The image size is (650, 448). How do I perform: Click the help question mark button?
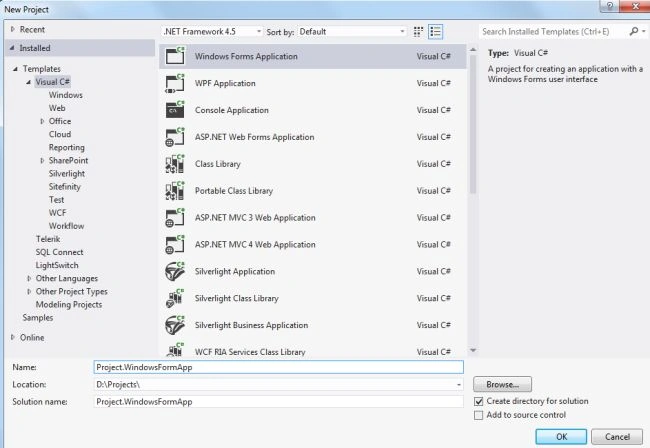[609, 6]
